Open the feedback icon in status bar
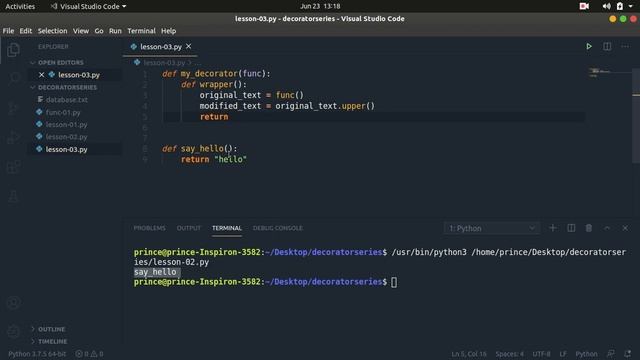The image size is (640, 360). click(611, 354)
